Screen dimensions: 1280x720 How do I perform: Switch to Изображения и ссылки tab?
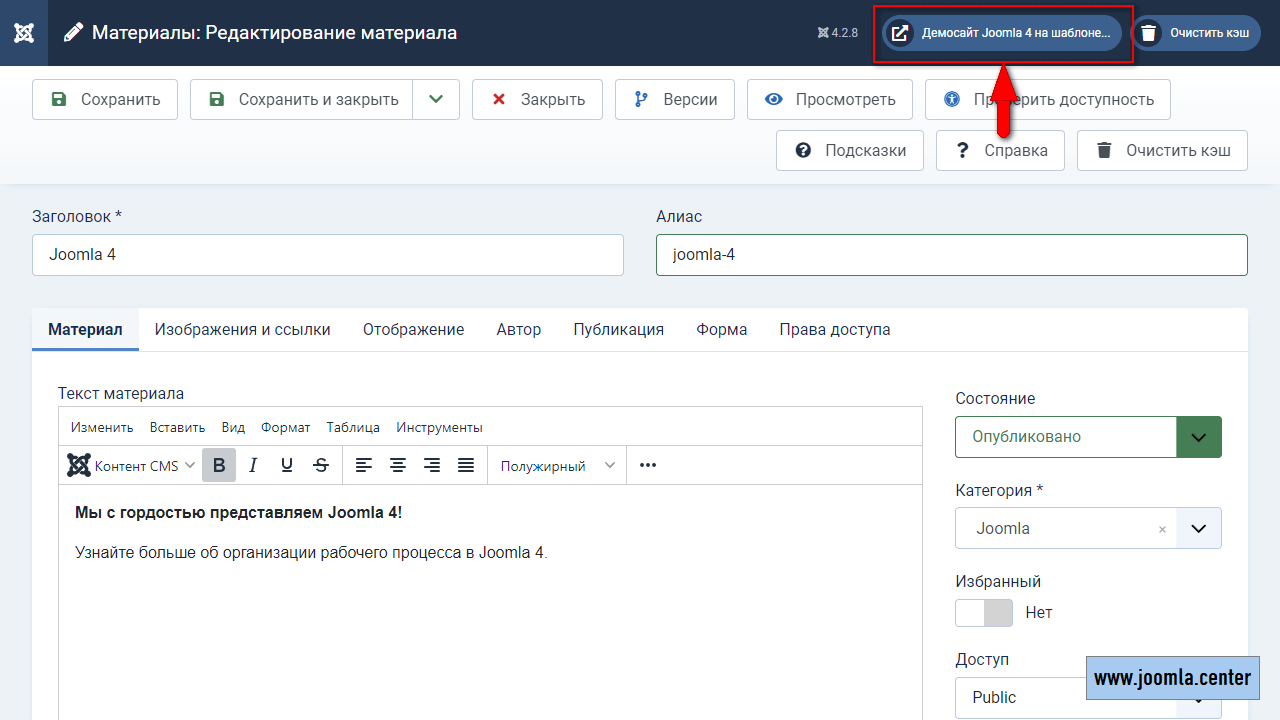tap(243, 329)
